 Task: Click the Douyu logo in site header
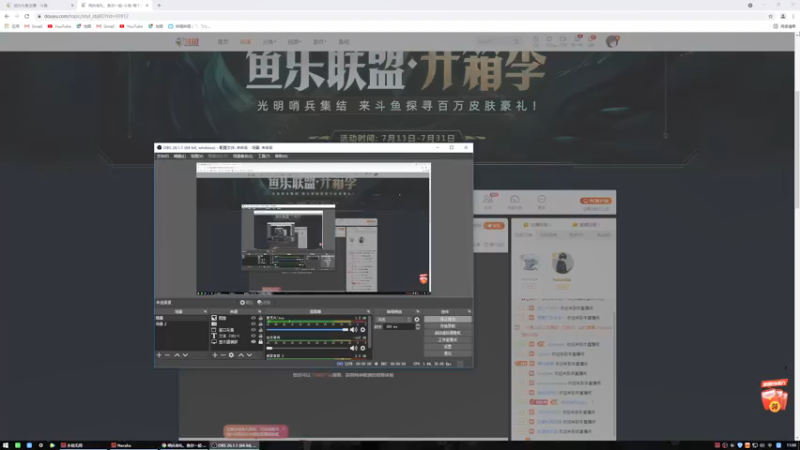click(187, 42)
